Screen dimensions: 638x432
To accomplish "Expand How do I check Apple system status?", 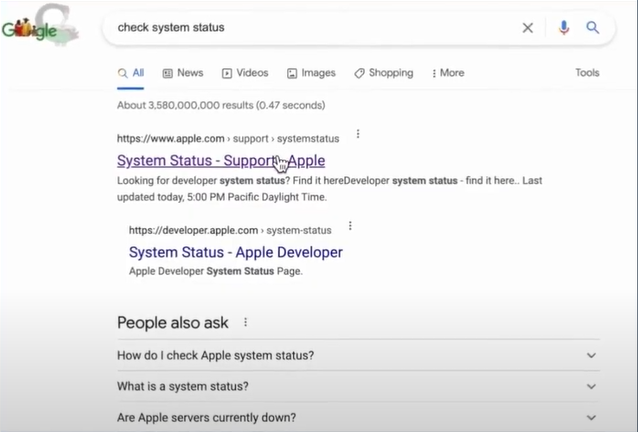I will [358, 355].
